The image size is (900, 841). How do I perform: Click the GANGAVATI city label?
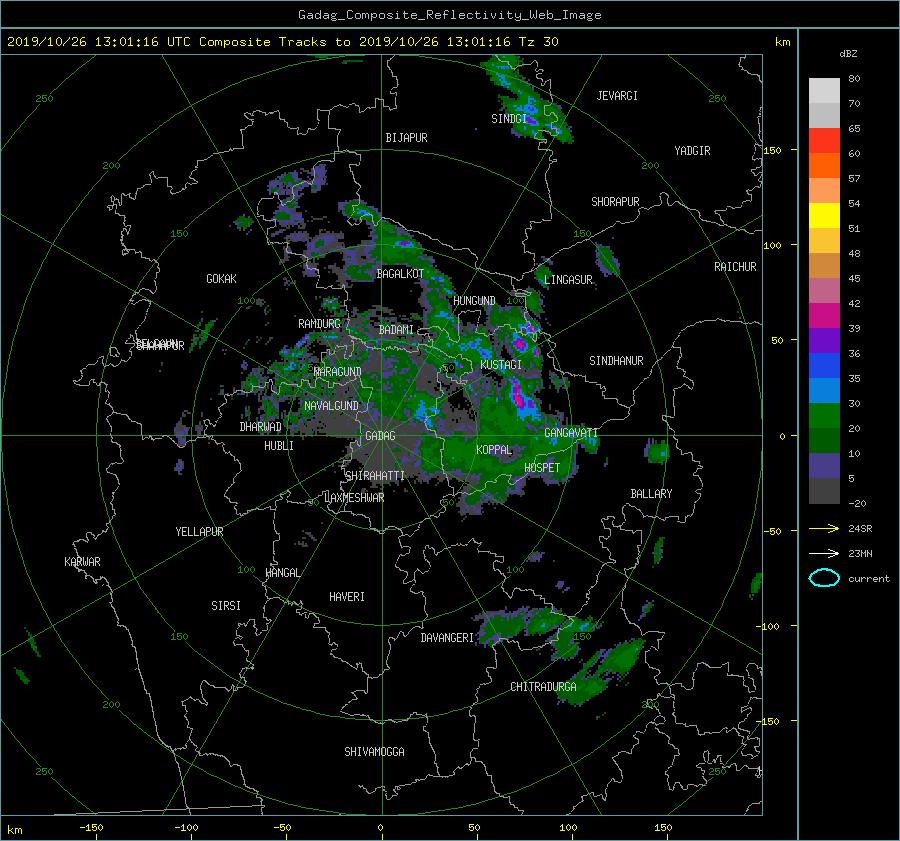coord(571,433)
